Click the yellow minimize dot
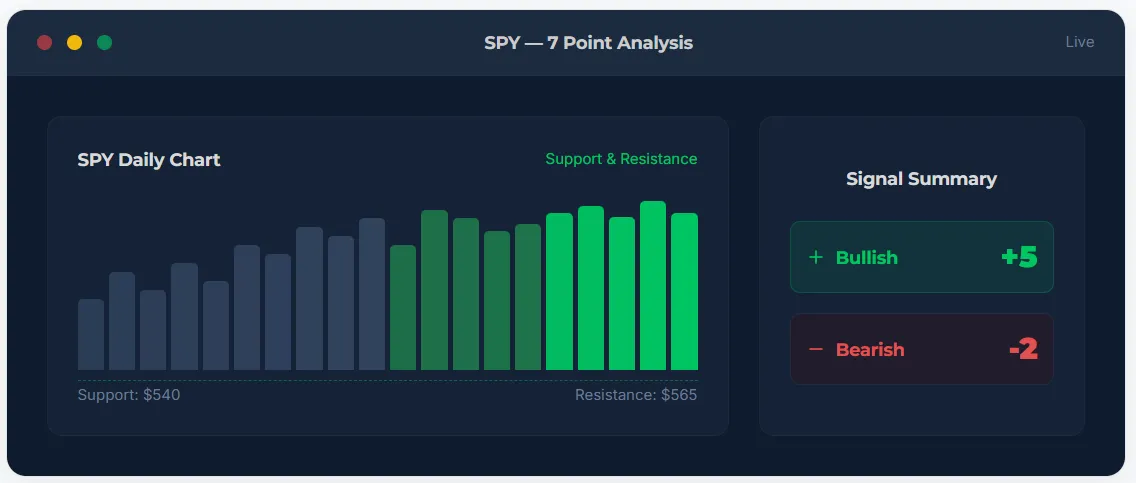This screenshot has width=1136, height=483. [x=75, y=43]
